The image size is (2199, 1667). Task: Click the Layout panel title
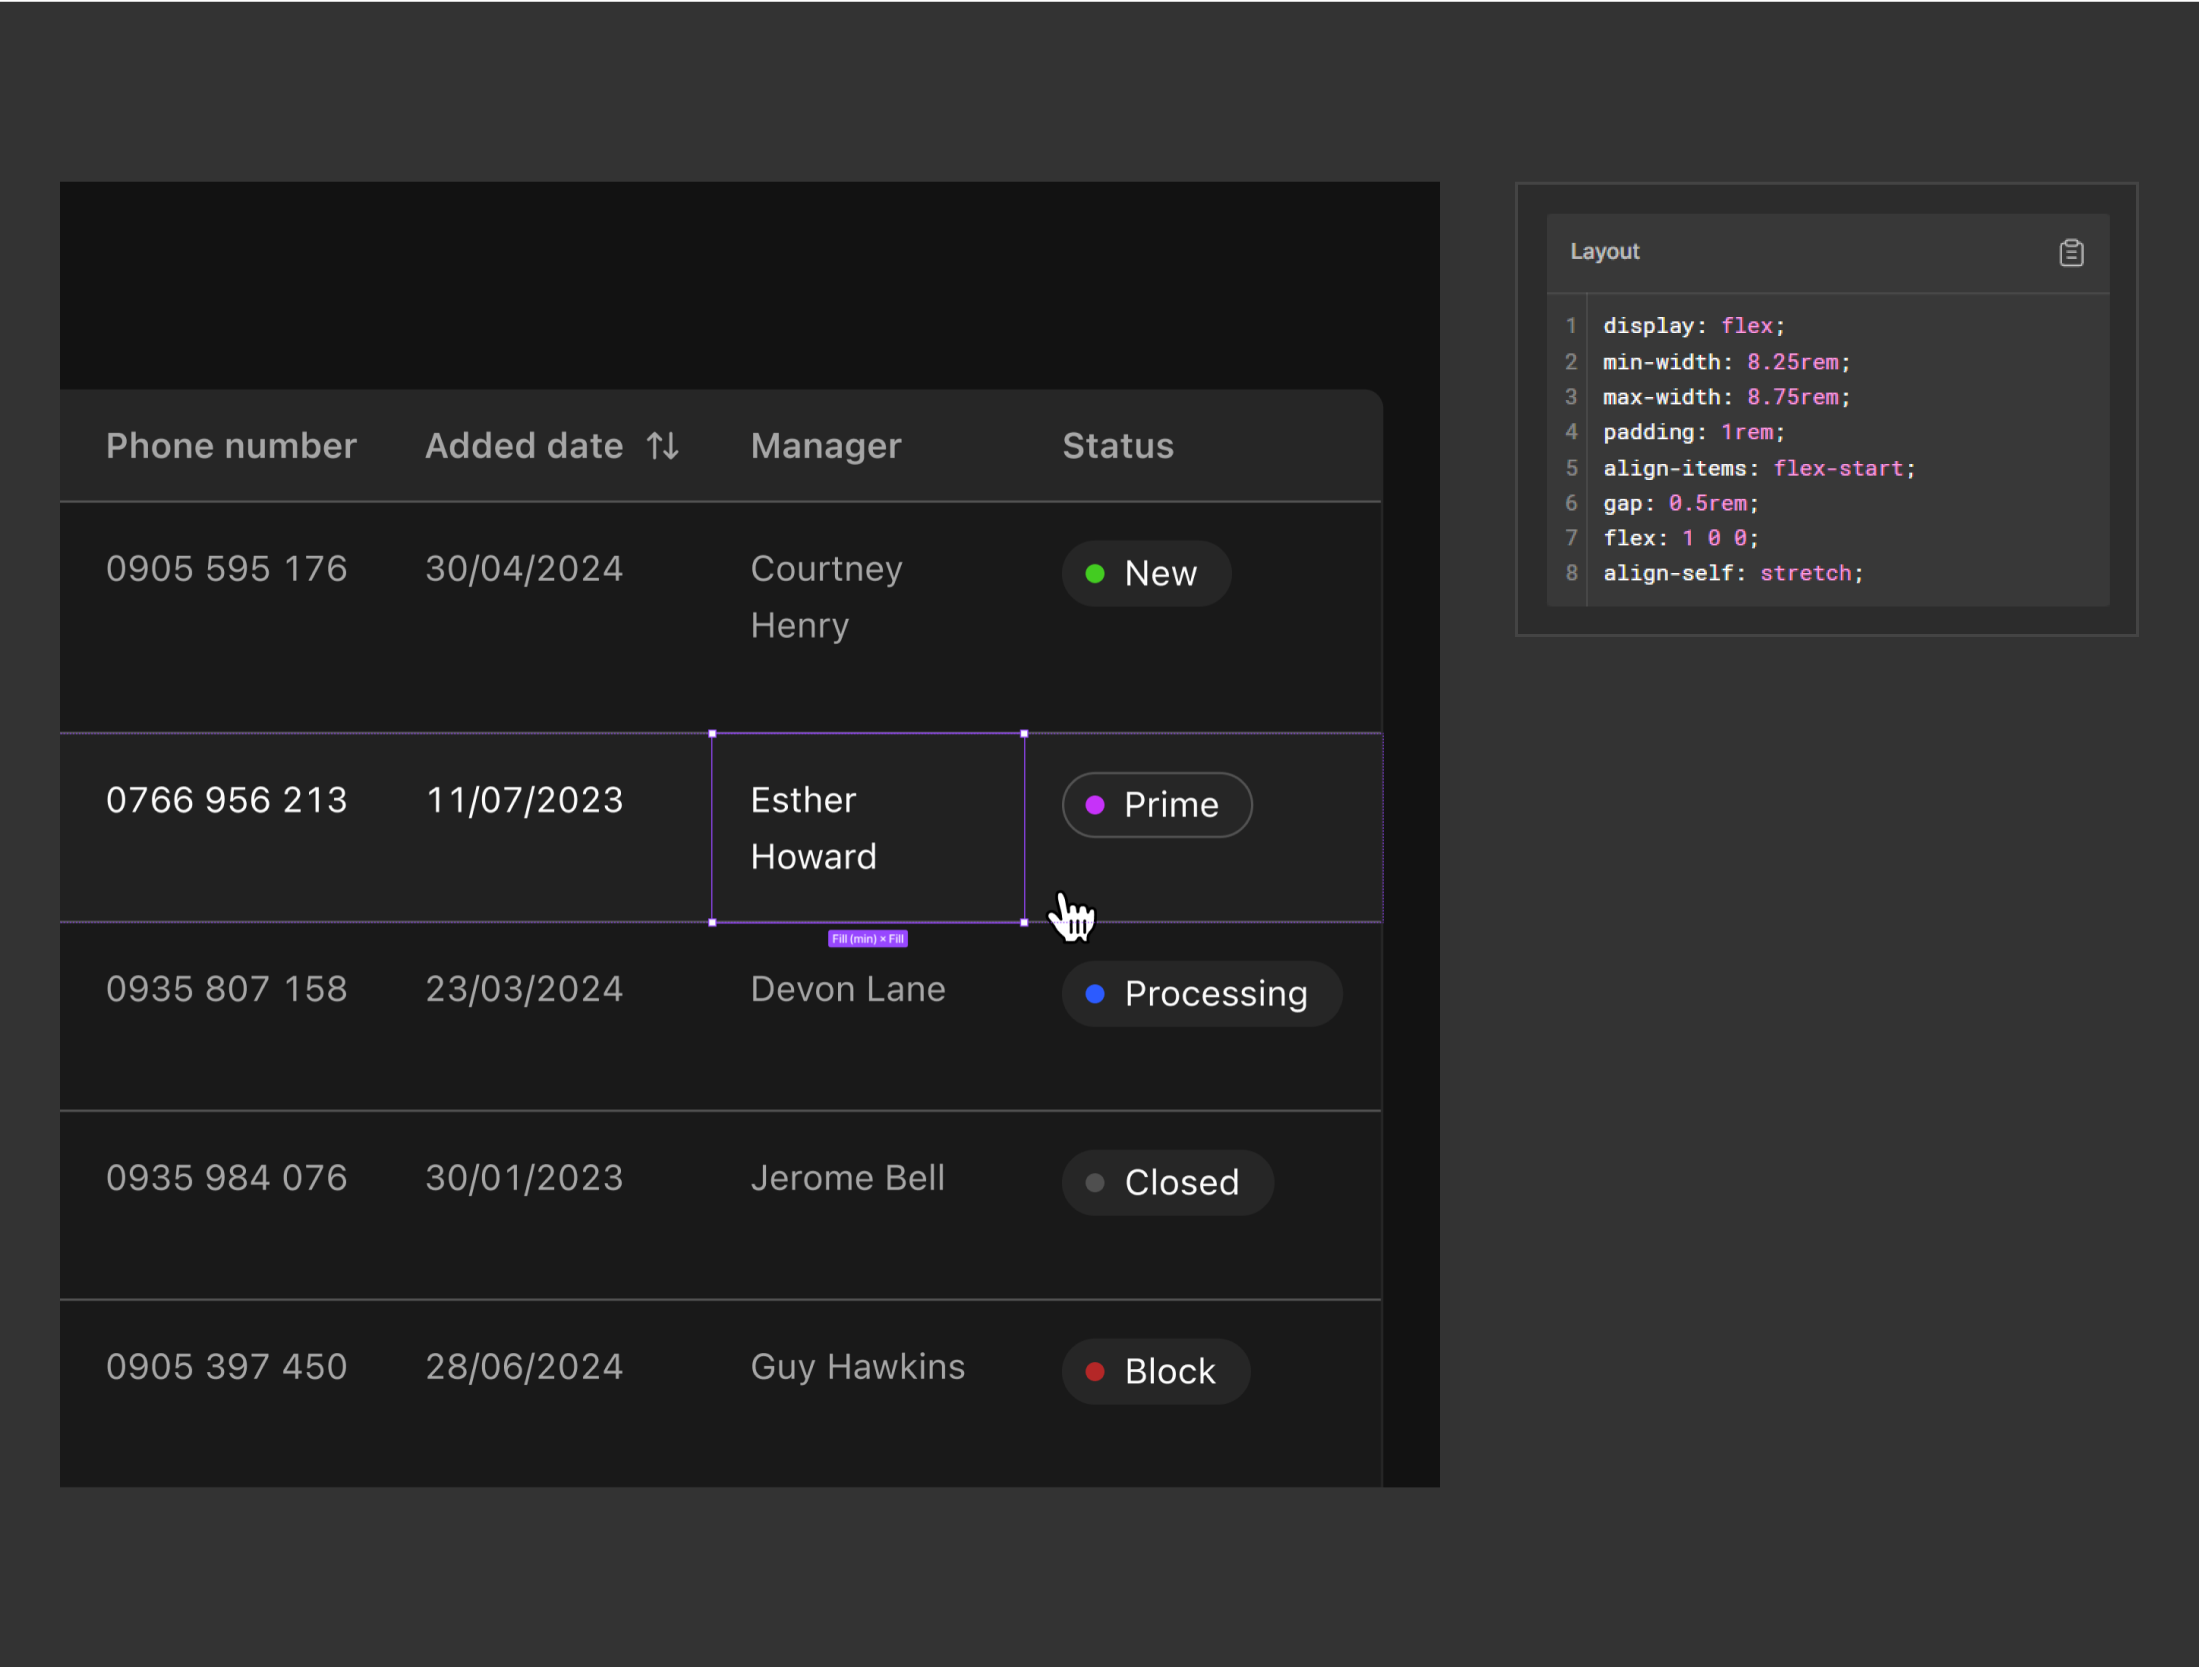pyautogui.click(x=1604, y=252)
